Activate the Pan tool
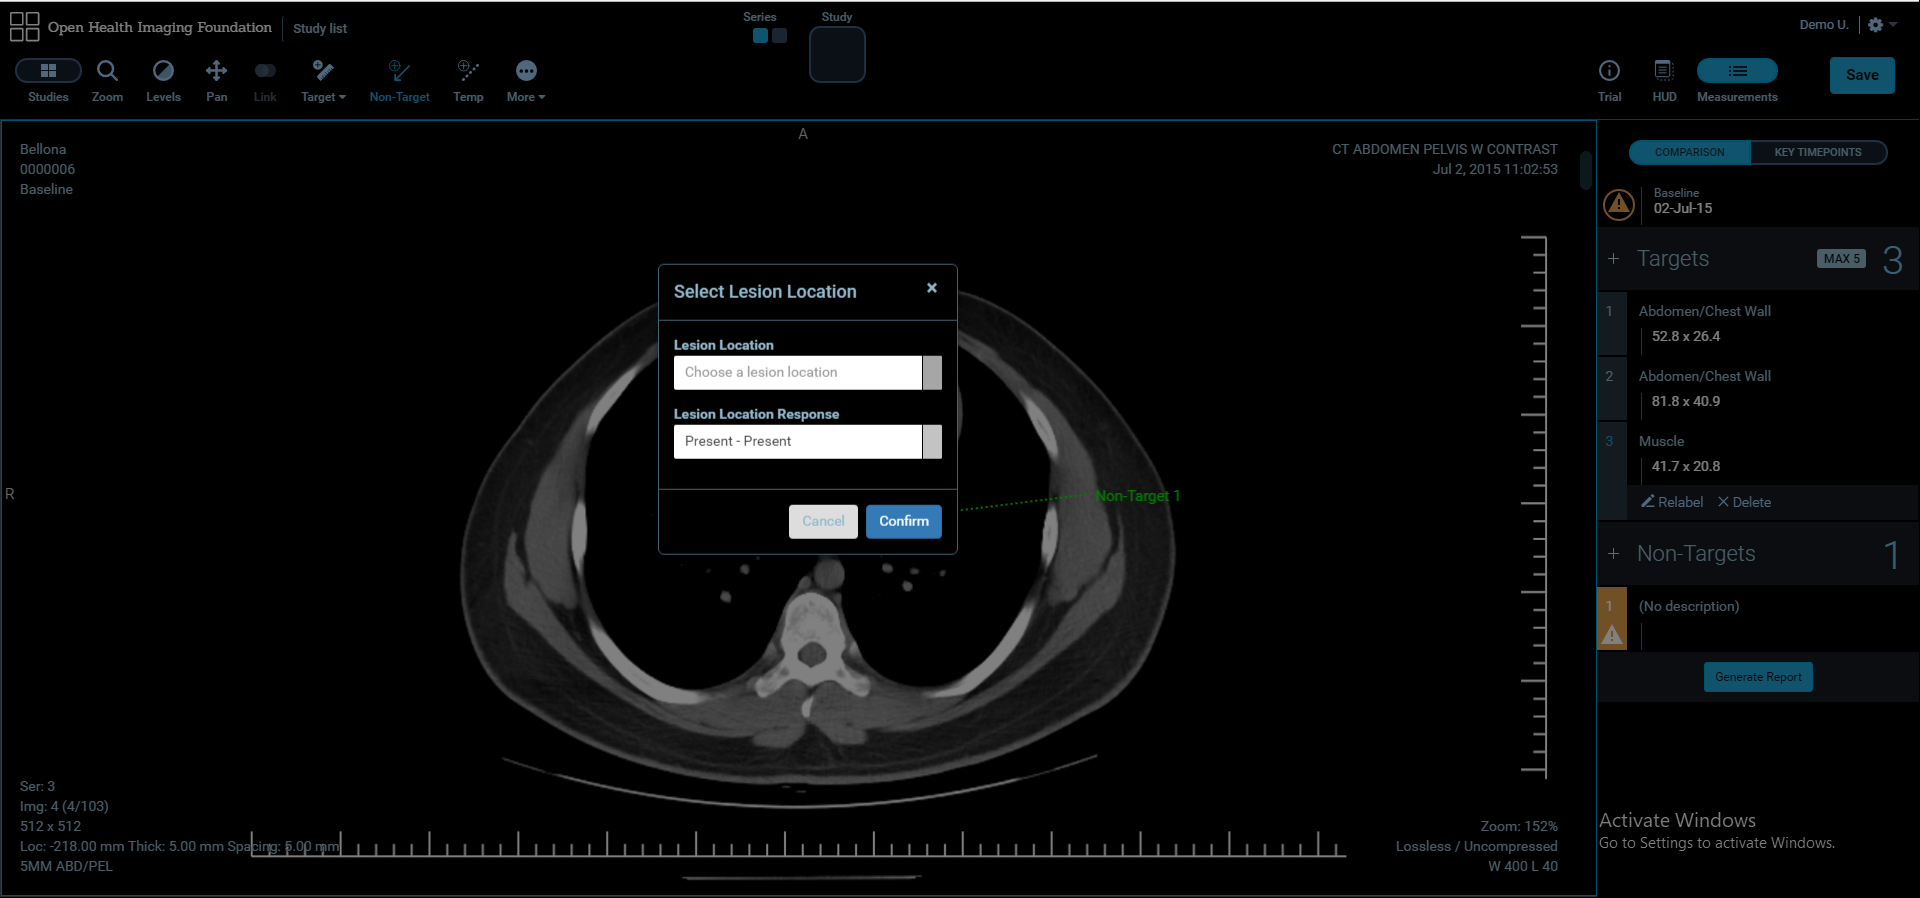This screenshot has width=1920, height=898. [216, 71]
